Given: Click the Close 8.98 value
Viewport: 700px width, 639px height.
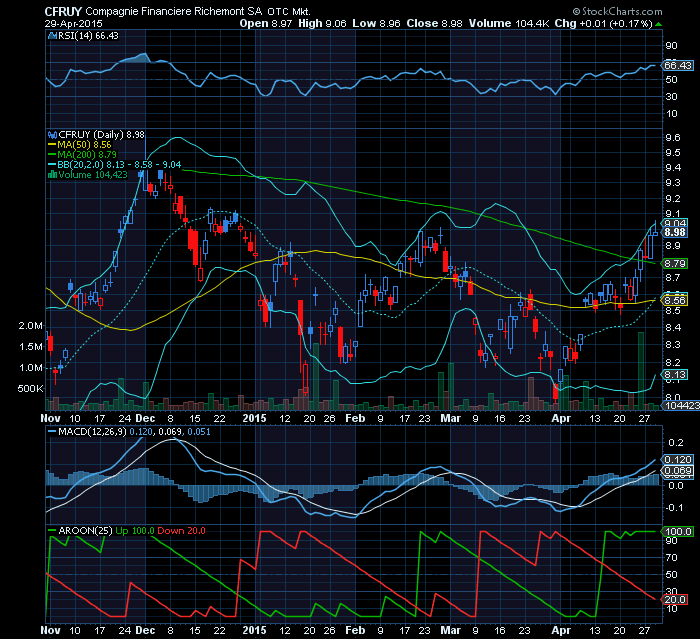Looking at the screenshot, I should 434,24.
